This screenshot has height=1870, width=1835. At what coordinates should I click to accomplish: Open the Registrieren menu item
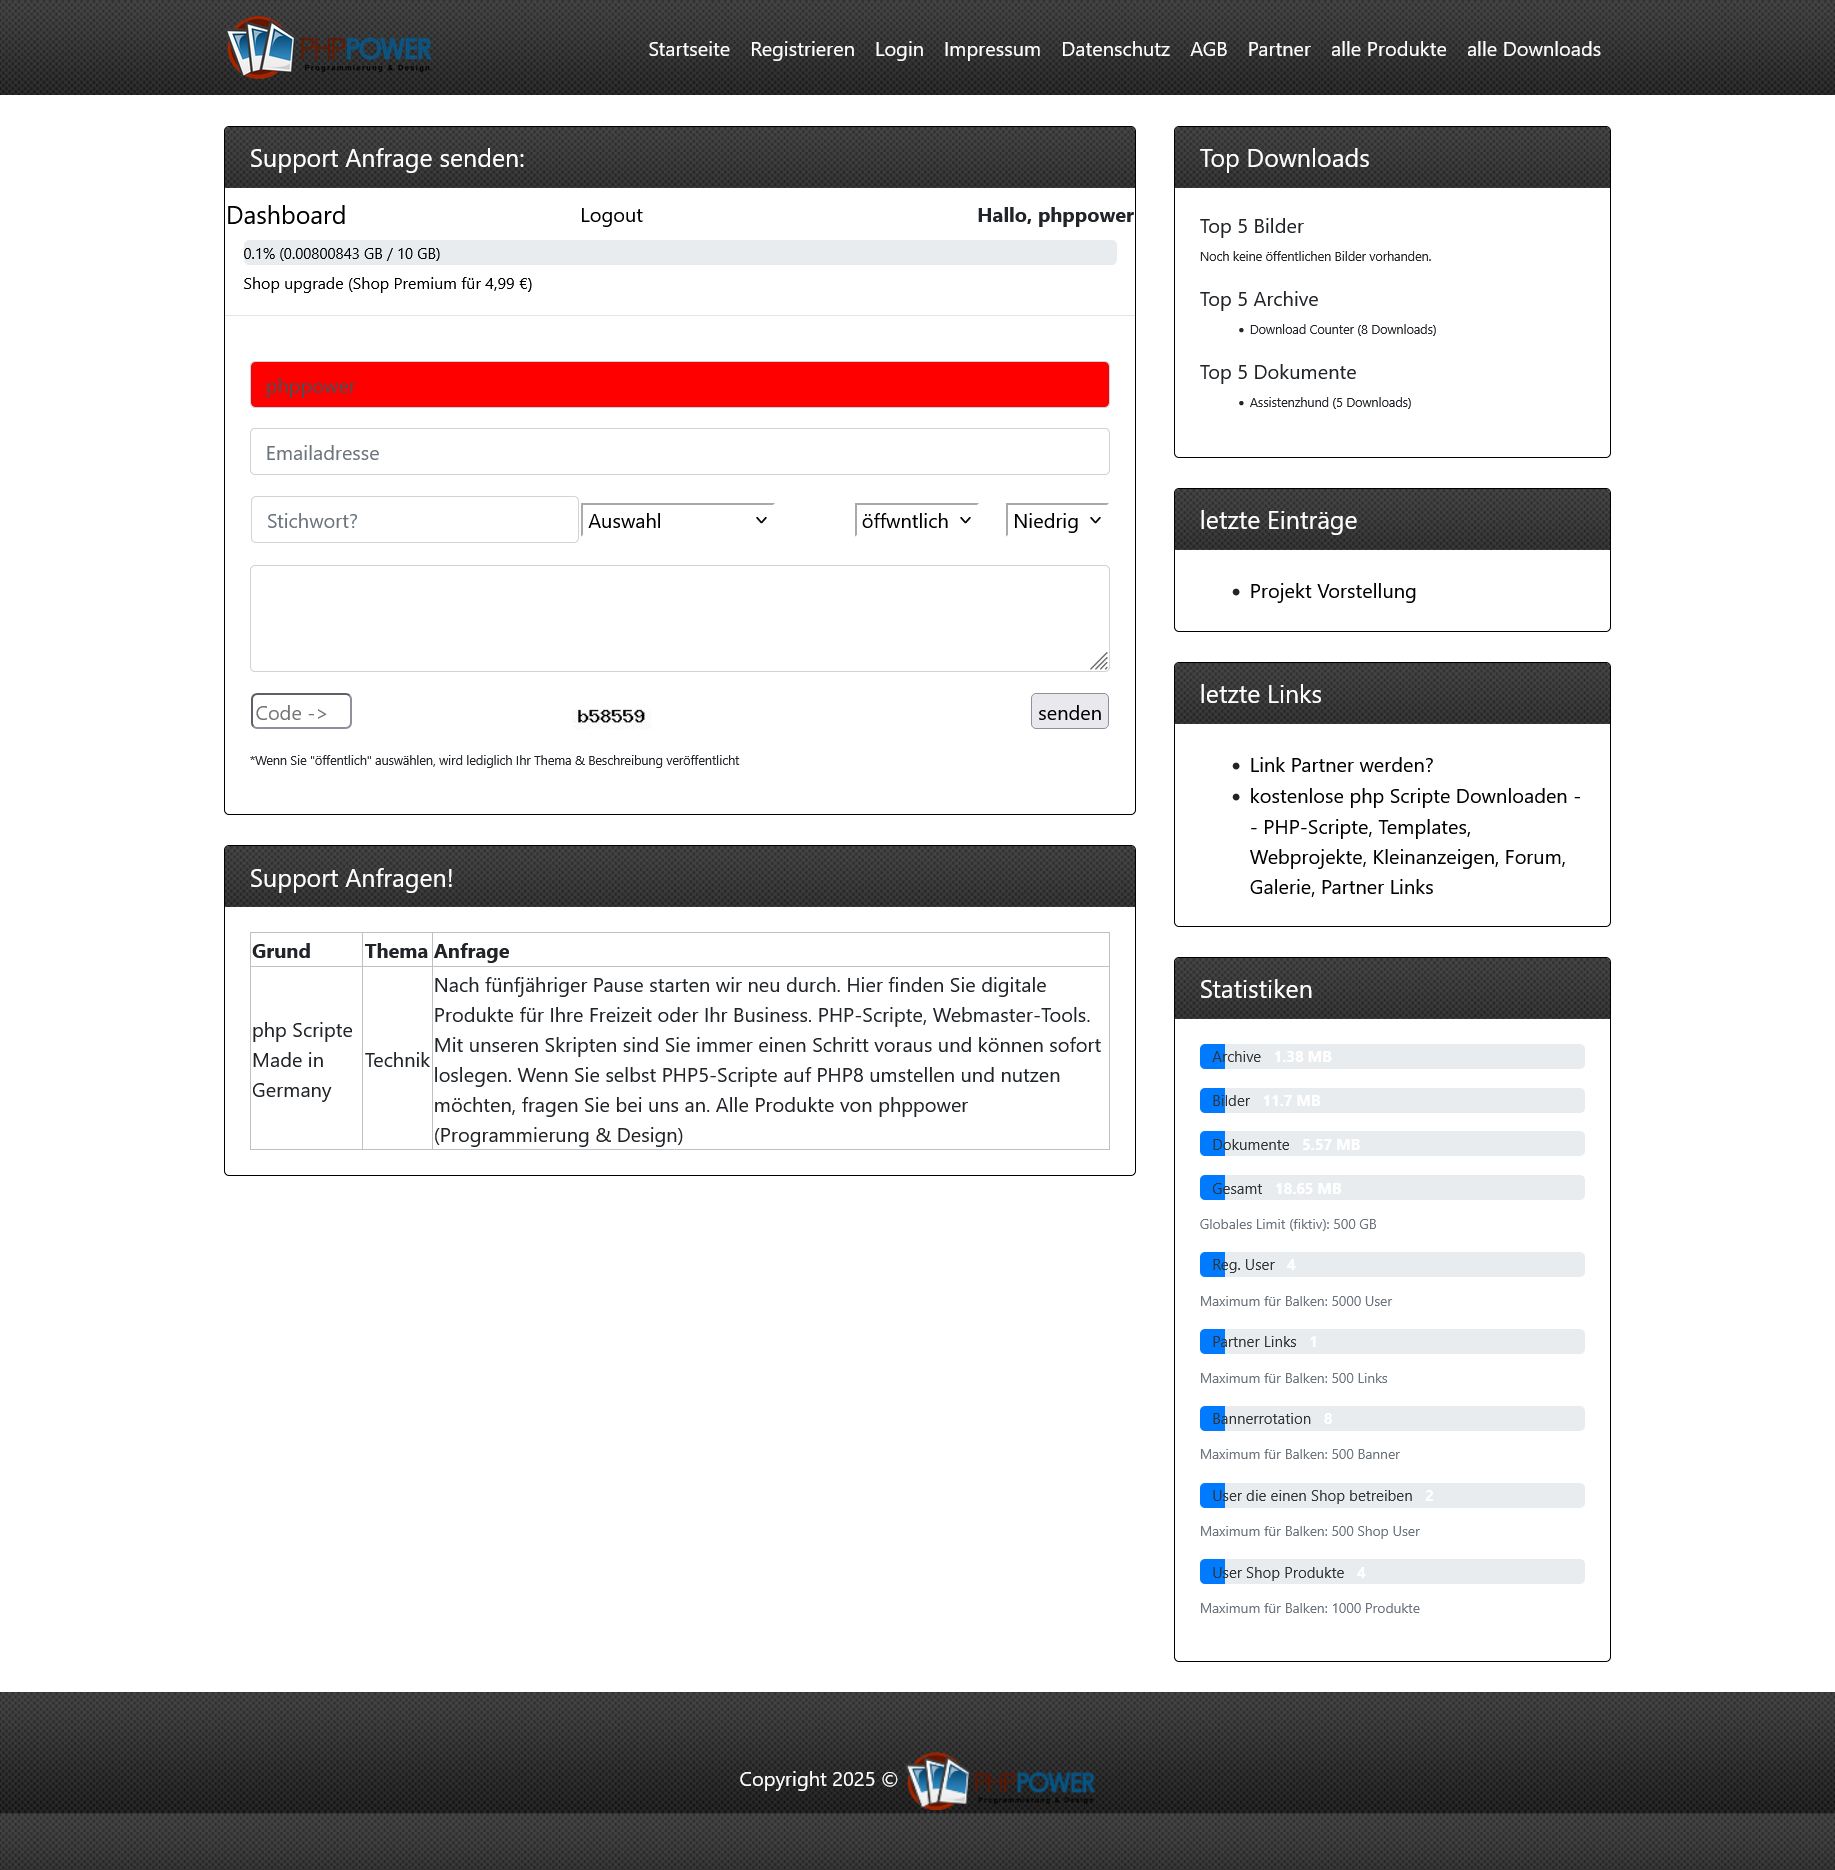[802, 49]
